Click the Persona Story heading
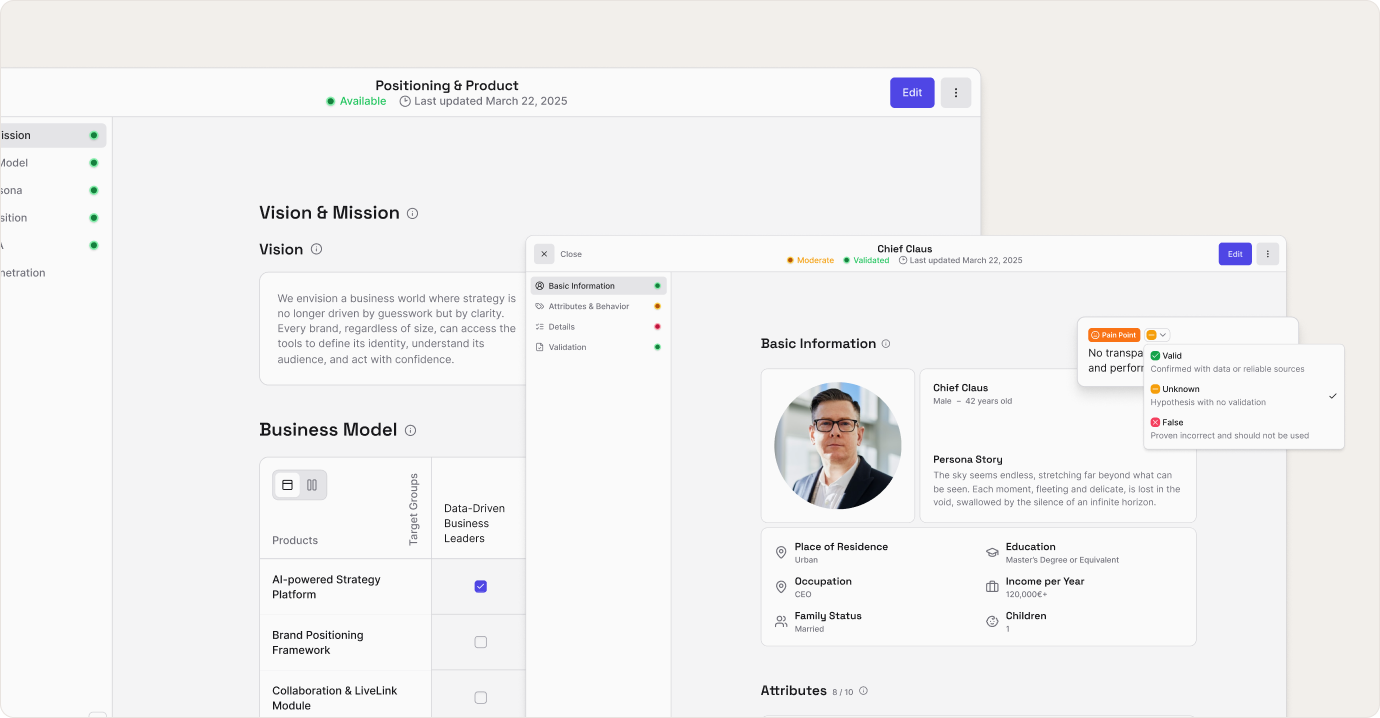The height and width of the screenshot is (718, 1380). point(968,460)
